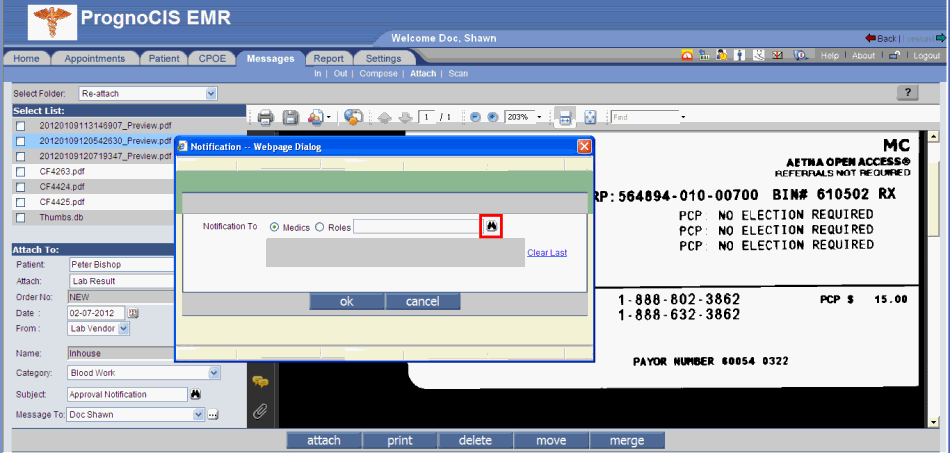This screenshot has width=950, height=453.
Task: Open the share icon dropdown arrow
Action: pyautogui.click(x=329, y=117)
